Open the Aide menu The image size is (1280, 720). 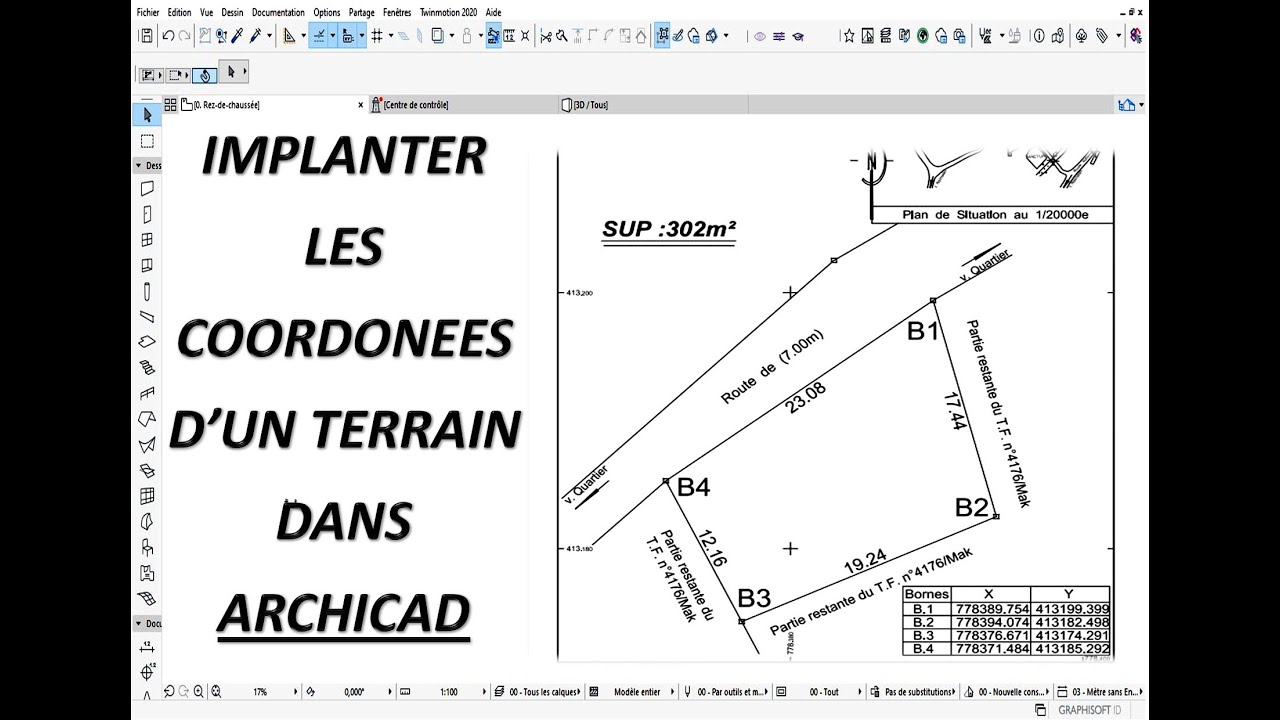pyautogui.click(x=494, y=12)
